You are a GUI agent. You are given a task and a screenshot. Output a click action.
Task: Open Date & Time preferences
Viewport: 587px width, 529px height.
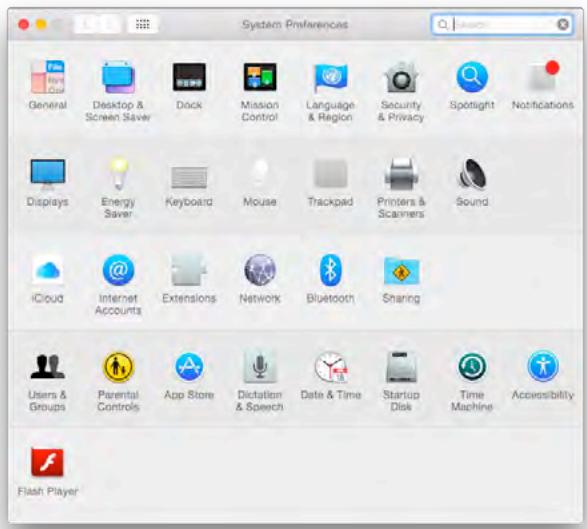coord(331,367)
